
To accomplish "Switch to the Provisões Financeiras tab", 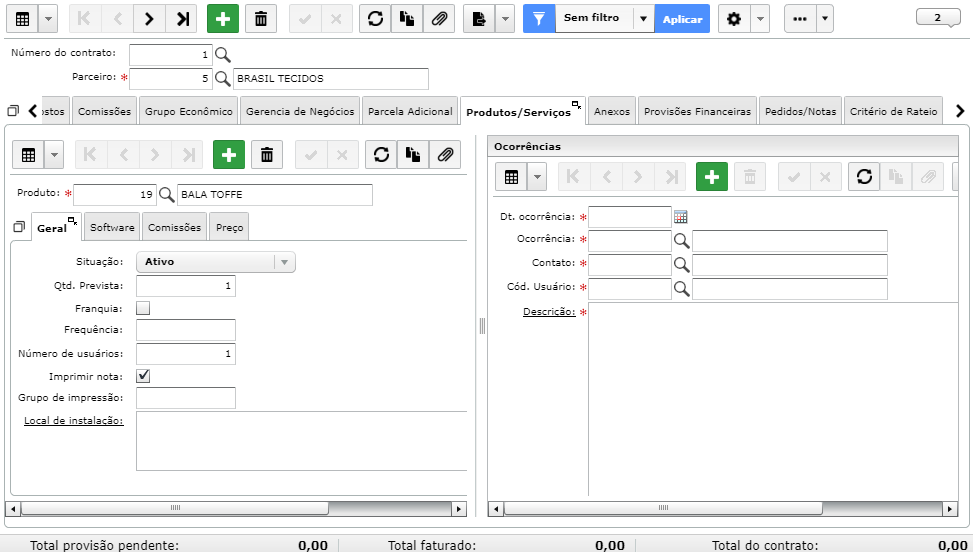I will pyautogui.click(x=697, y=112).
